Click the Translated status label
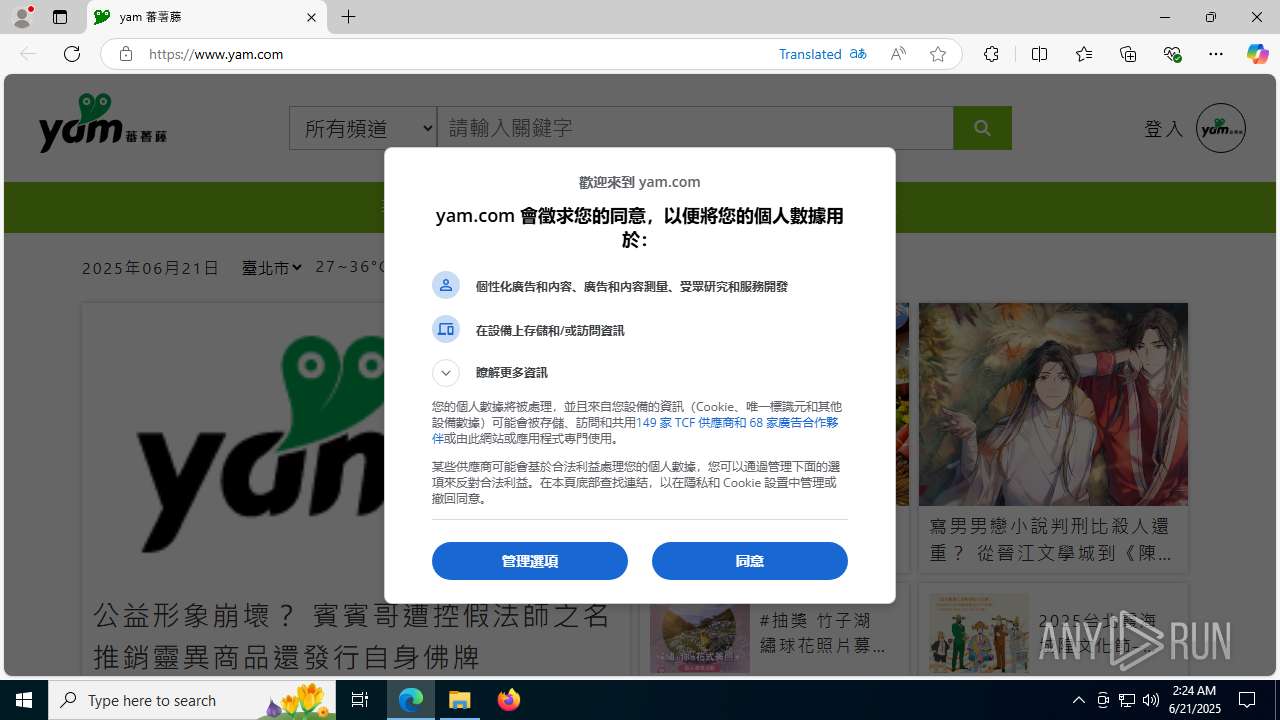 810,54
